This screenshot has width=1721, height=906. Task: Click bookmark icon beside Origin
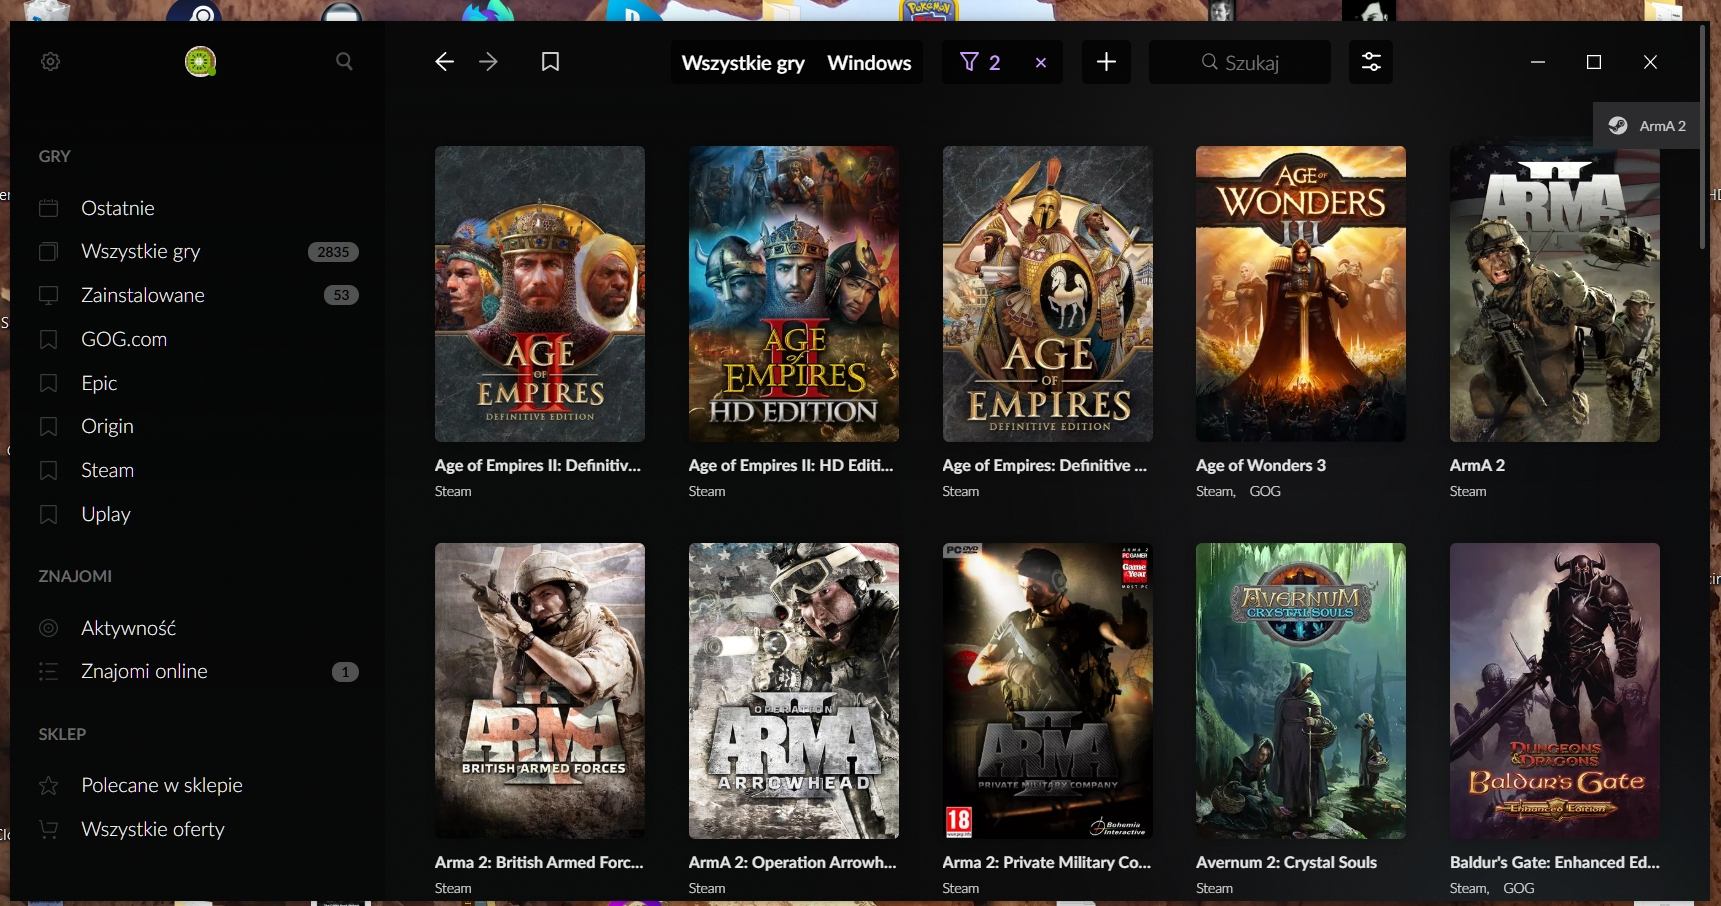(48, 426)
